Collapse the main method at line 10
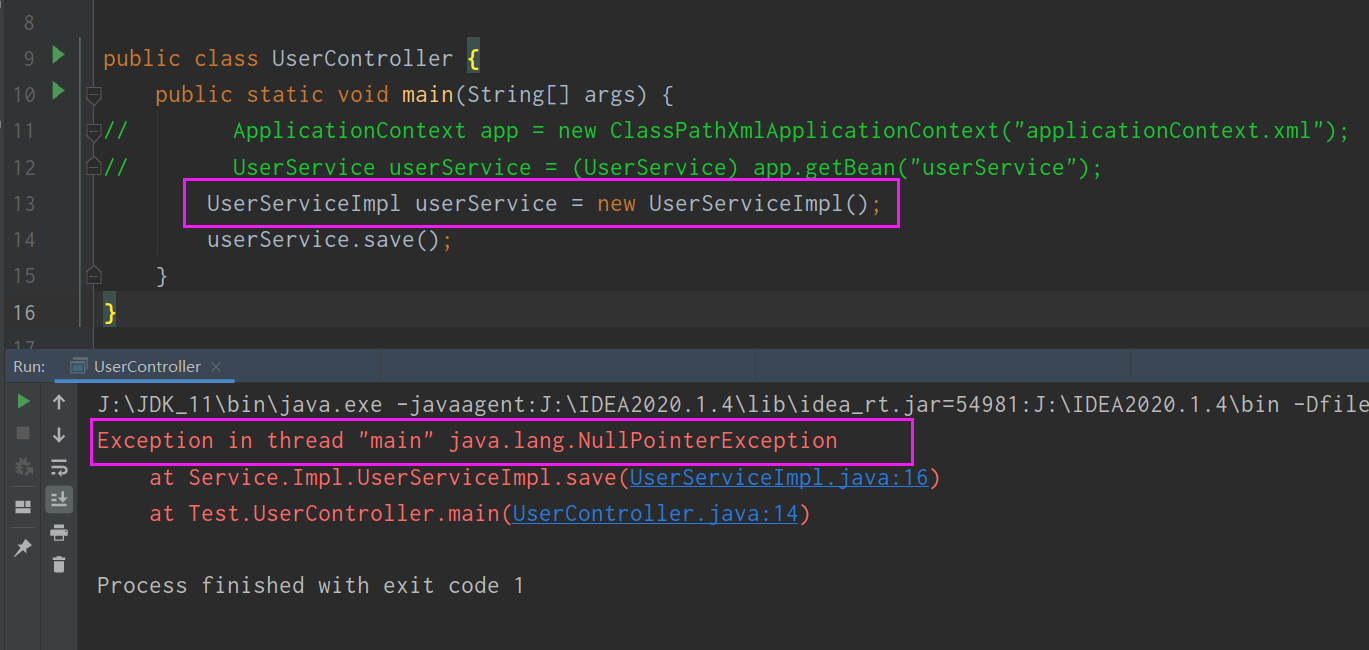 coord(94,95)
